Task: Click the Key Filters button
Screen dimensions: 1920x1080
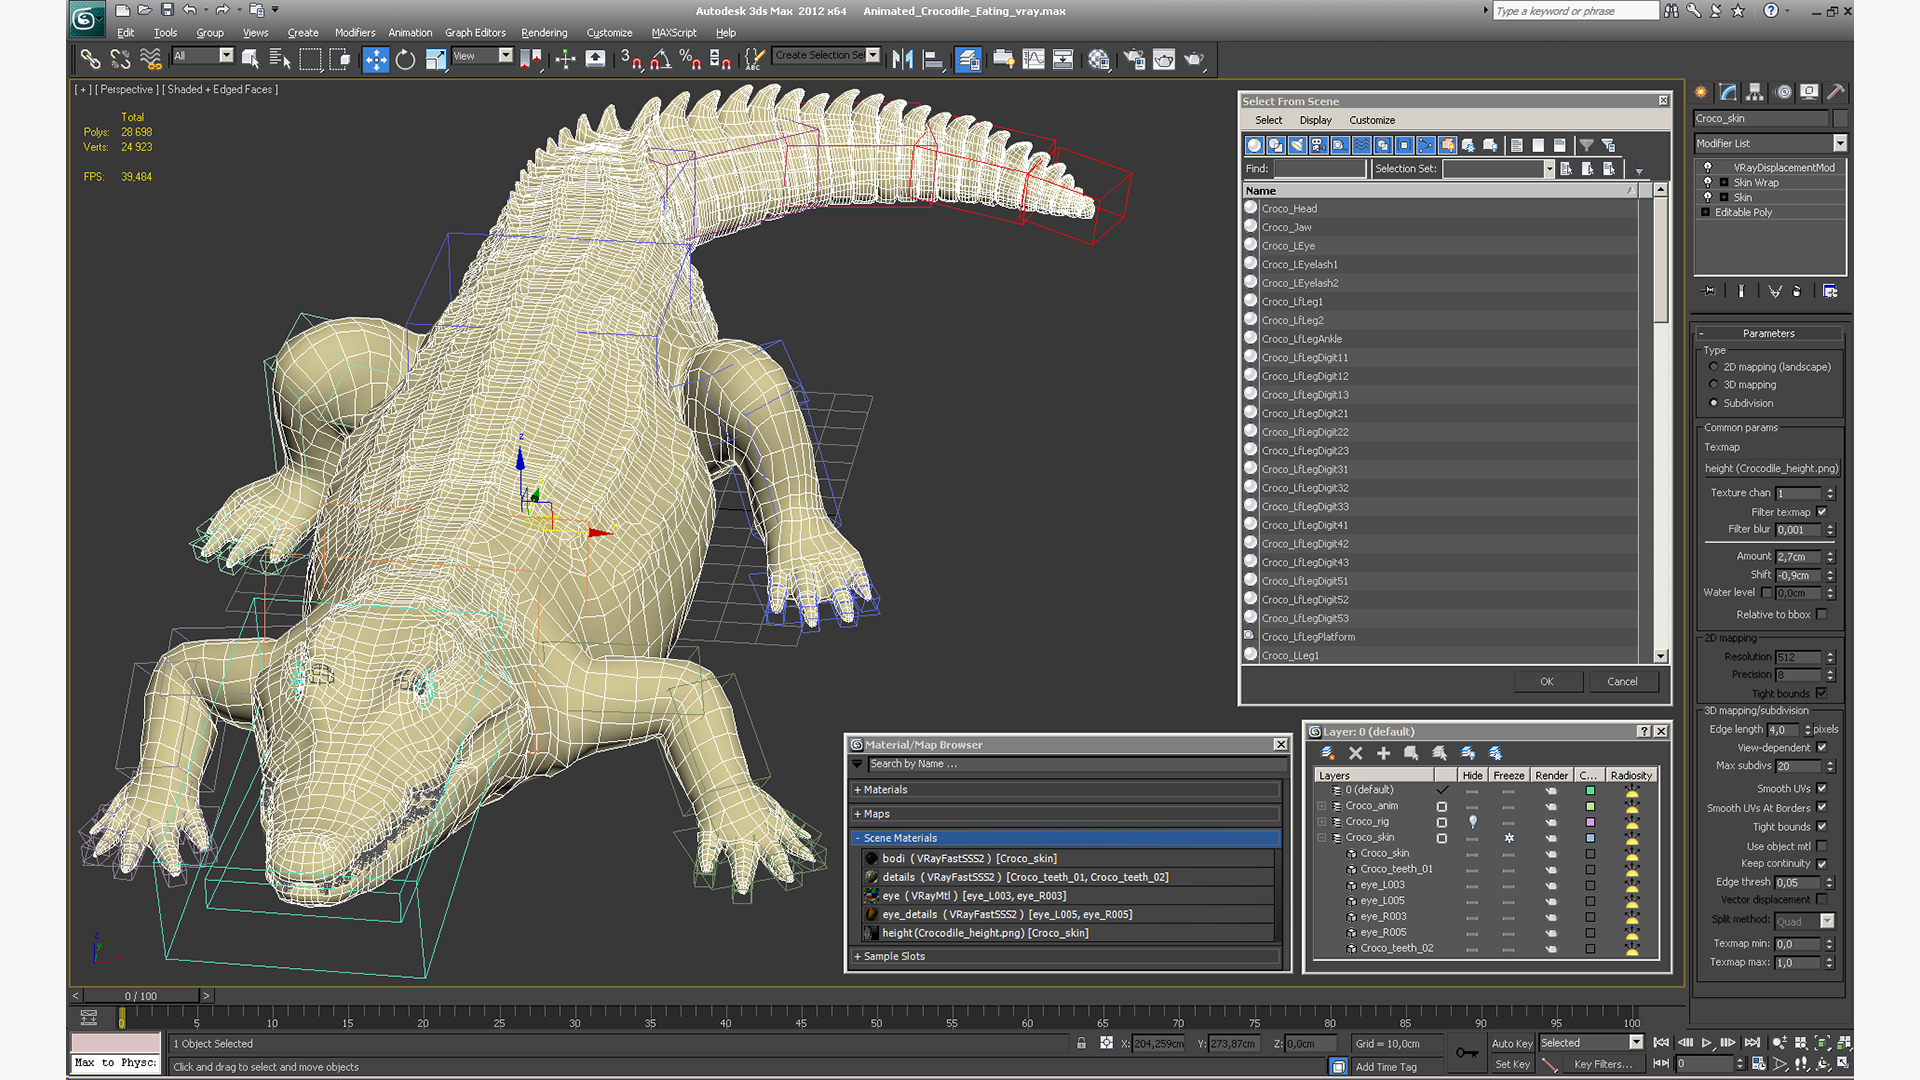Action: coord(1603,1065)
